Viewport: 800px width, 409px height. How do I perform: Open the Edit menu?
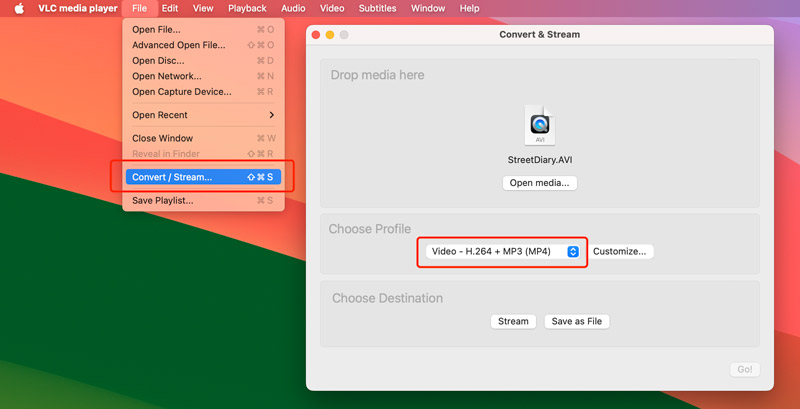(170, 9)
